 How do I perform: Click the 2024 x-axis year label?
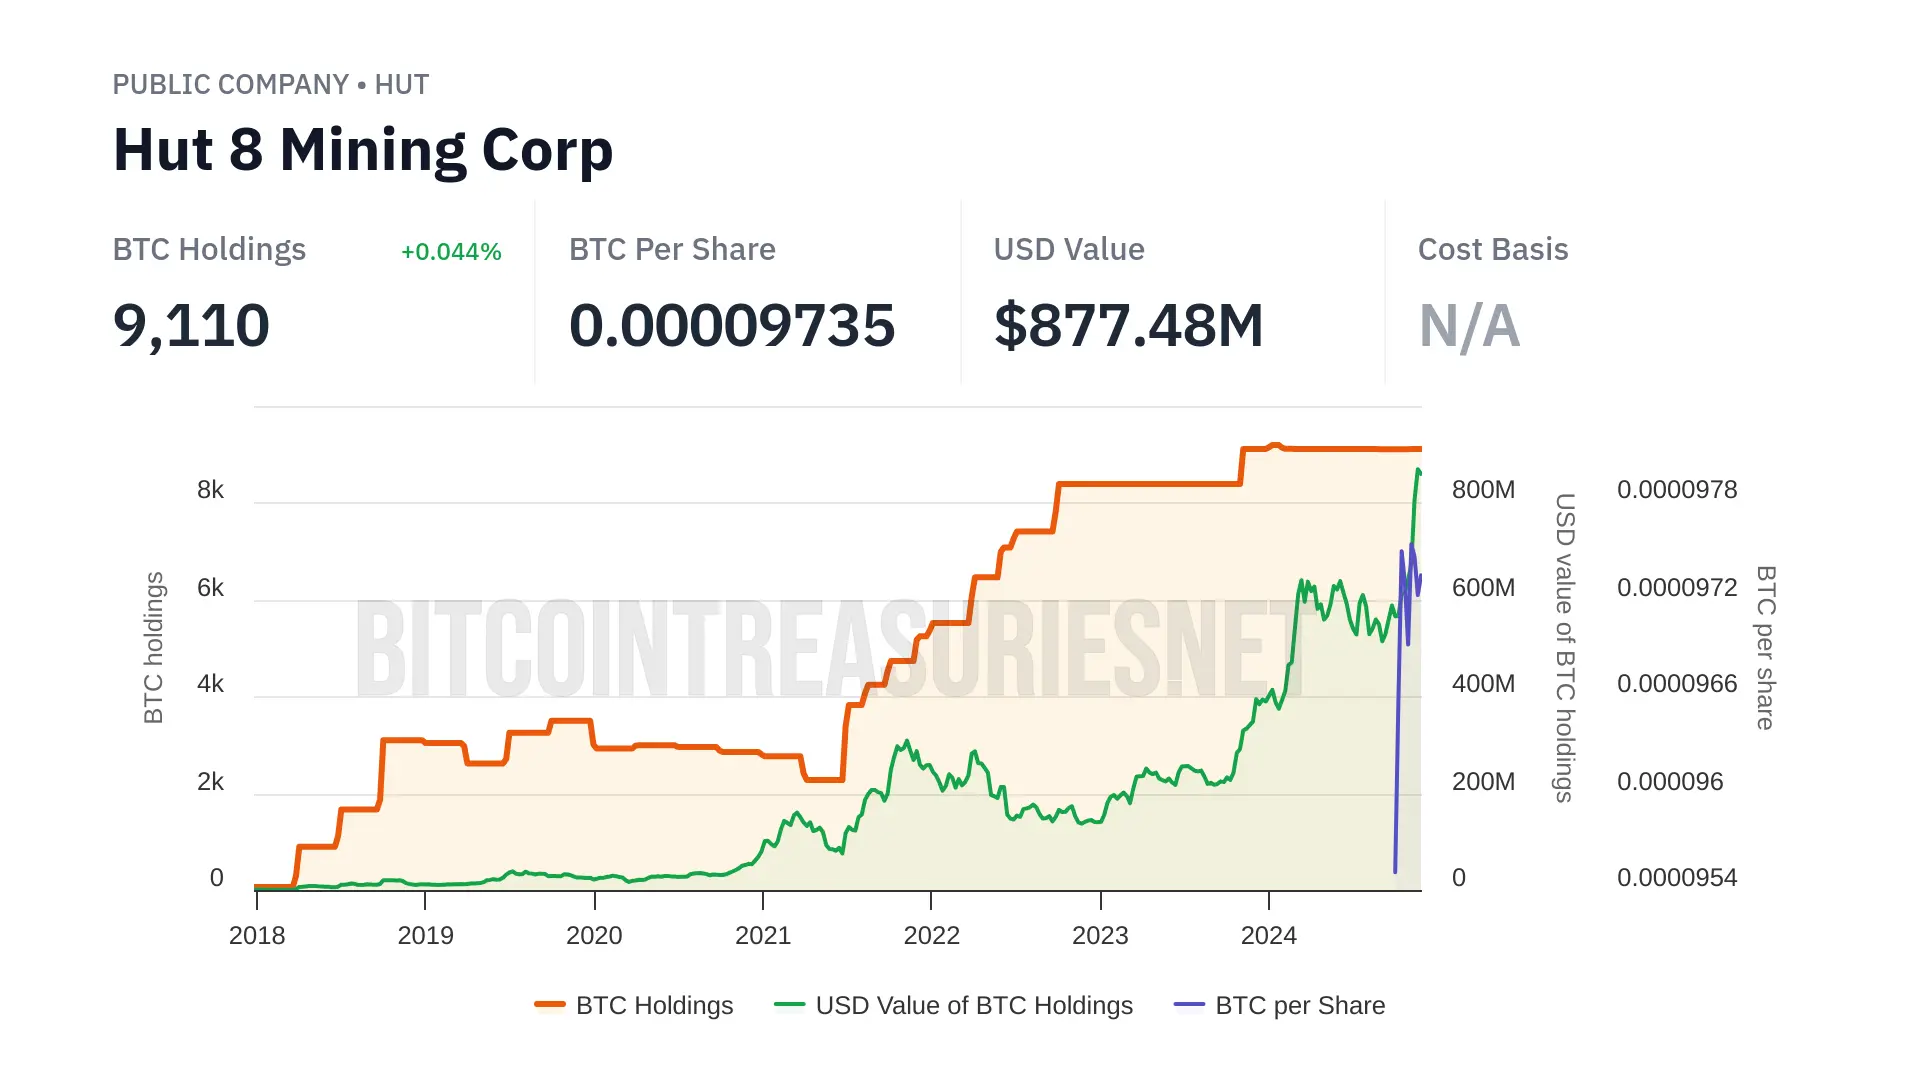pyautogui.click(x=1268, y=936)
